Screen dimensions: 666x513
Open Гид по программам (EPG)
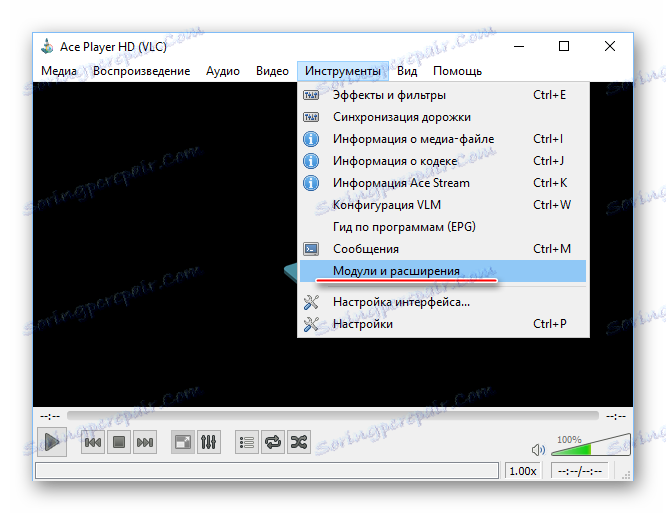(x=443, y=227)
